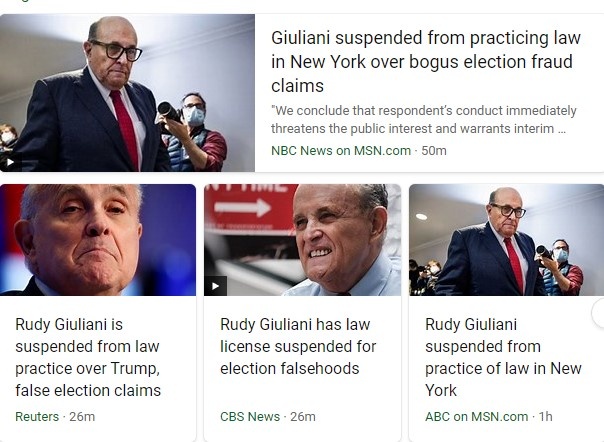This screenshot has height=442, width=604.
Task: Play the video on the top NBC story thumbnail
Action: pyautogui.click(x=11, y=162)
